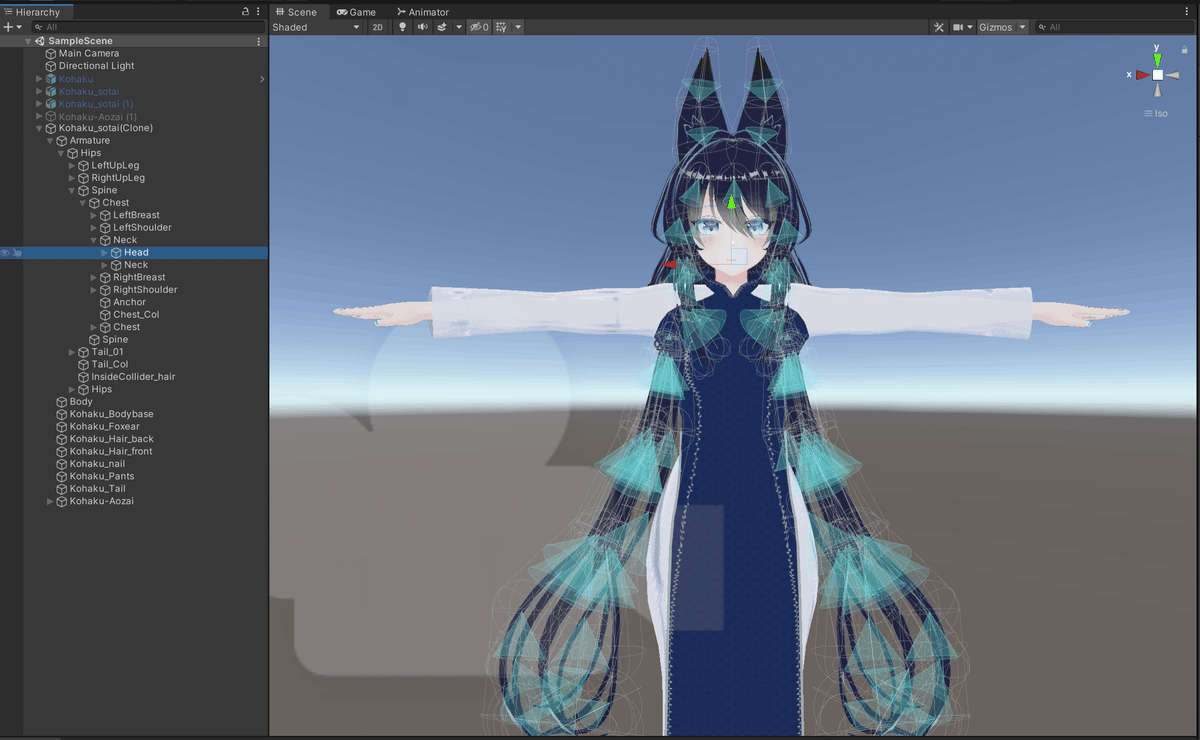
Task: Select the Tail_Col object
Action: pos(110,365)
